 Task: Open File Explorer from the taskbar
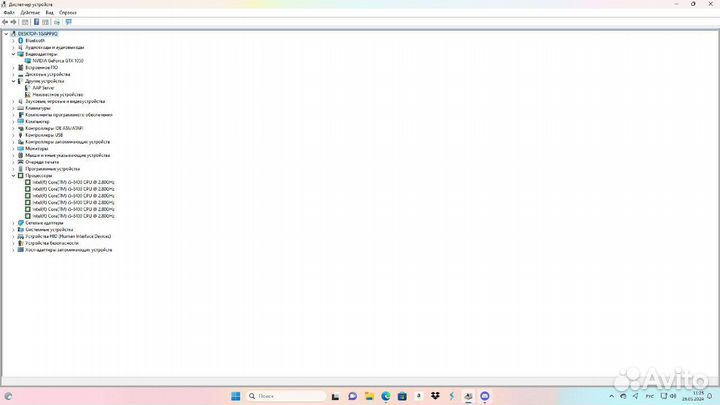(x=369, y=396)
